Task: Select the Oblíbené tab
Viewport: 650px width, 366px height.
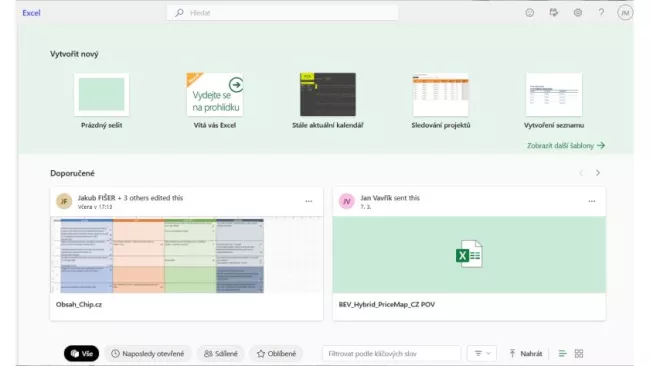Action: (276, 354)
